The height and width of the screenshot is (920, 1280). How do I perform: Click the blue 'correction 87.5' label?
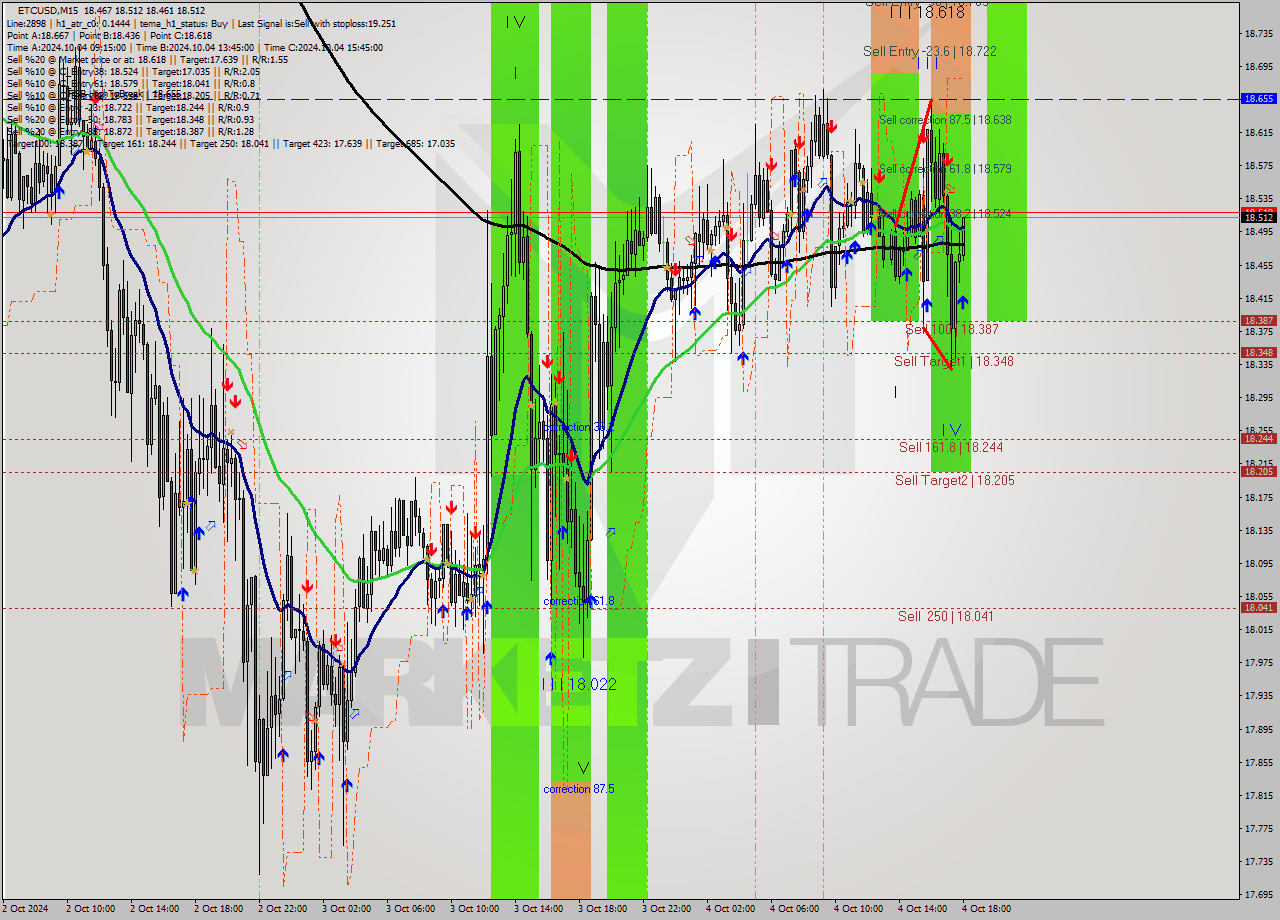pyautogui.click(x=578, y=789)
